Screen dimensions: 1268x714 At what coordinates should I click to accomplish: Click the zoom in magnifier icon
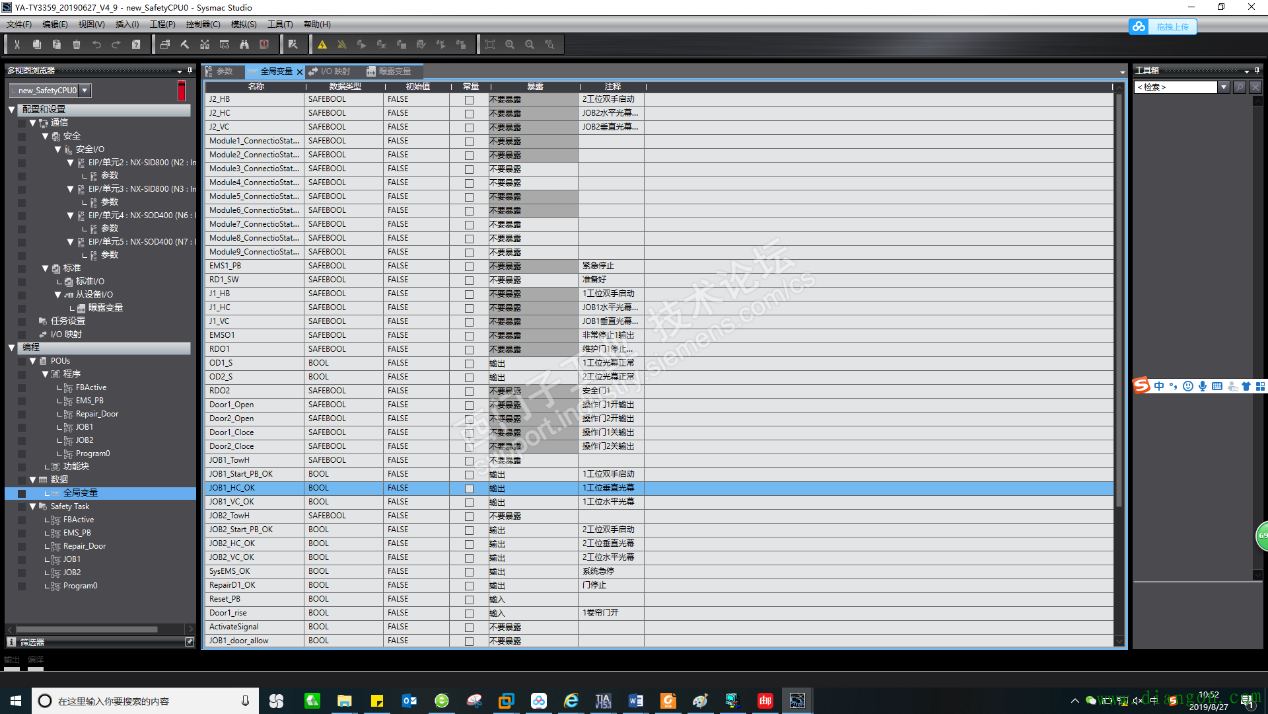(x=510, y=44)
